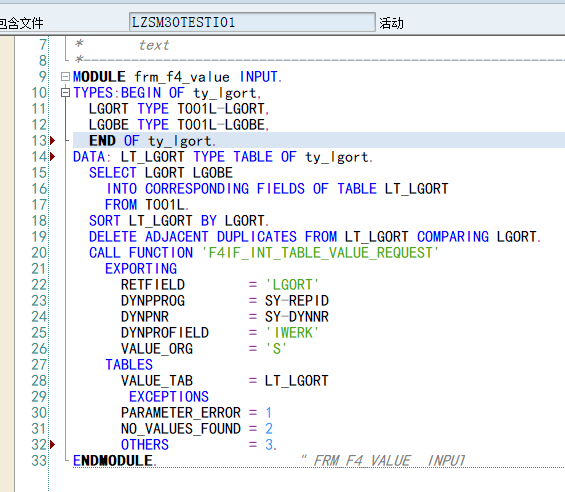Click DYNPROFIELD parameter name
The image size is (565, 492).
pos(165,333)
